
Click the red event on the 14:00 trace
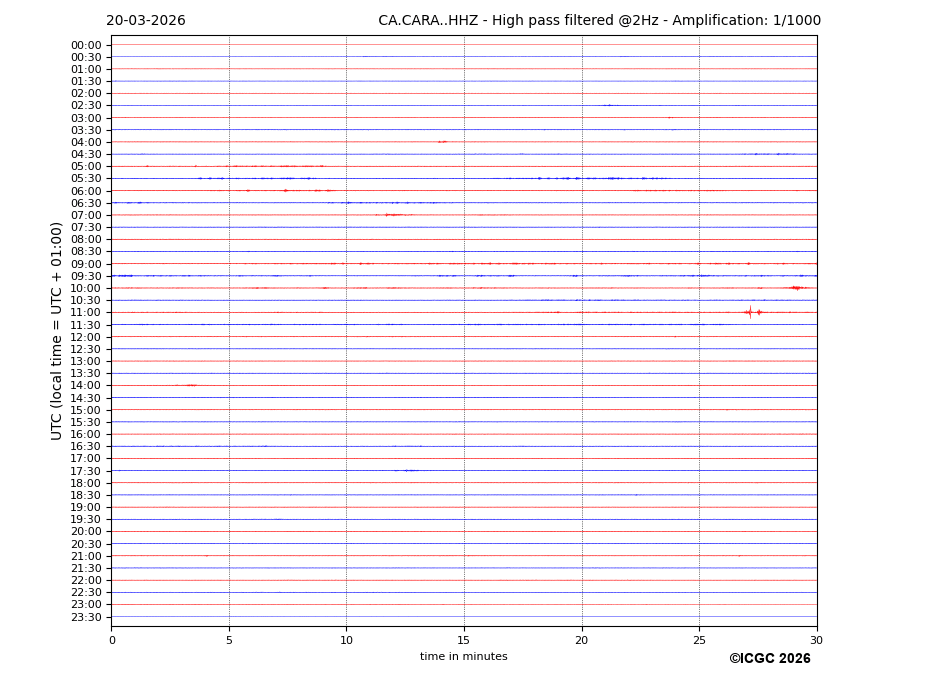click(x=190, y=385)
